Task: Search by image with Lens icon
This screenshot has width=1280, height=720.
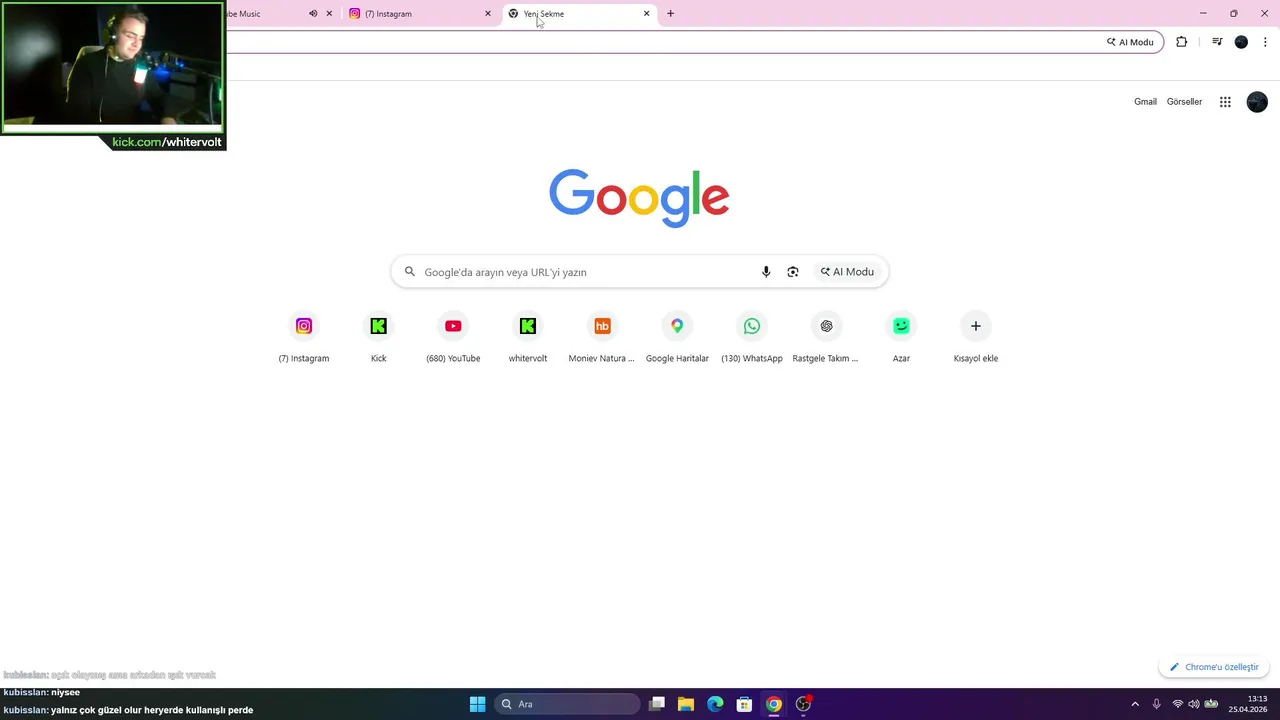Action: (x=793, y=272)
